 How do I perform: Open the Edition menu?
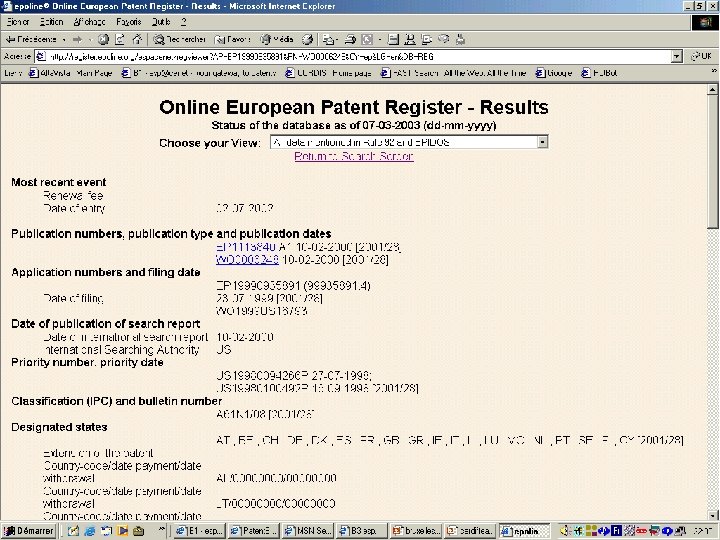(x=51, y=22)
